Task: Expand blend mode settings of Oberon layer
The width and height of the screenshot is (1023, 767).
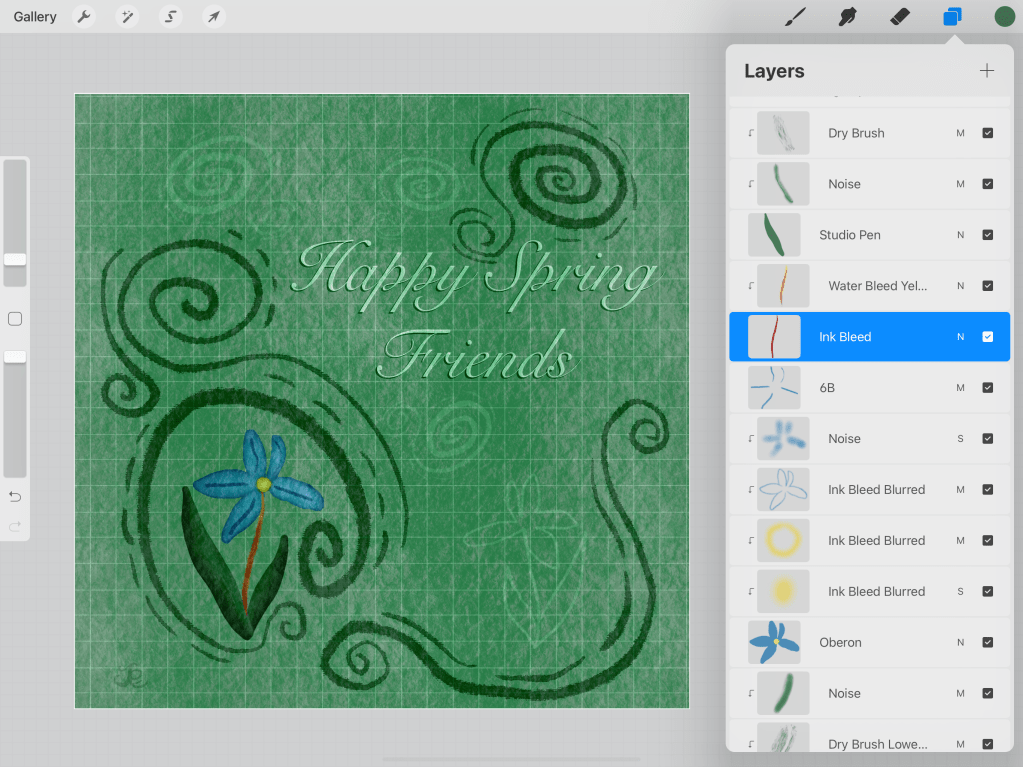Action: [960, 643]
